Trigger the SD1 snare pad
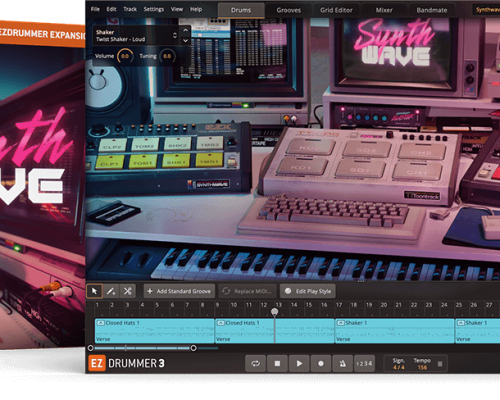Screen dimensions: 500x400 point(360,168)
